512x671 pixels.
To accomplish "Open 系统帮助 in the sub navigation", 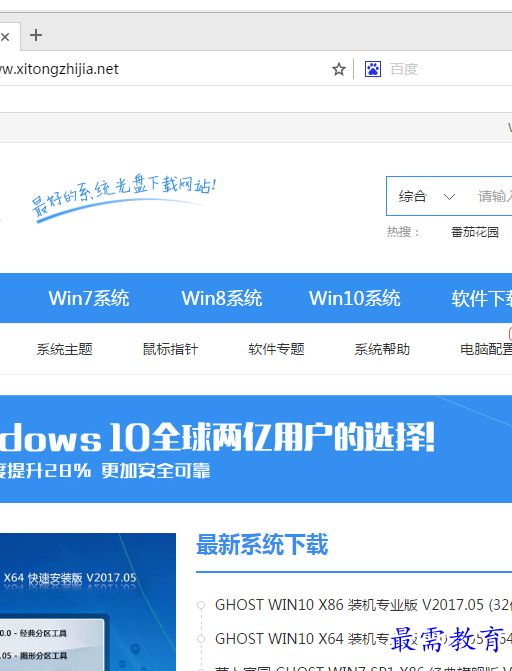I will pos(382,349).
